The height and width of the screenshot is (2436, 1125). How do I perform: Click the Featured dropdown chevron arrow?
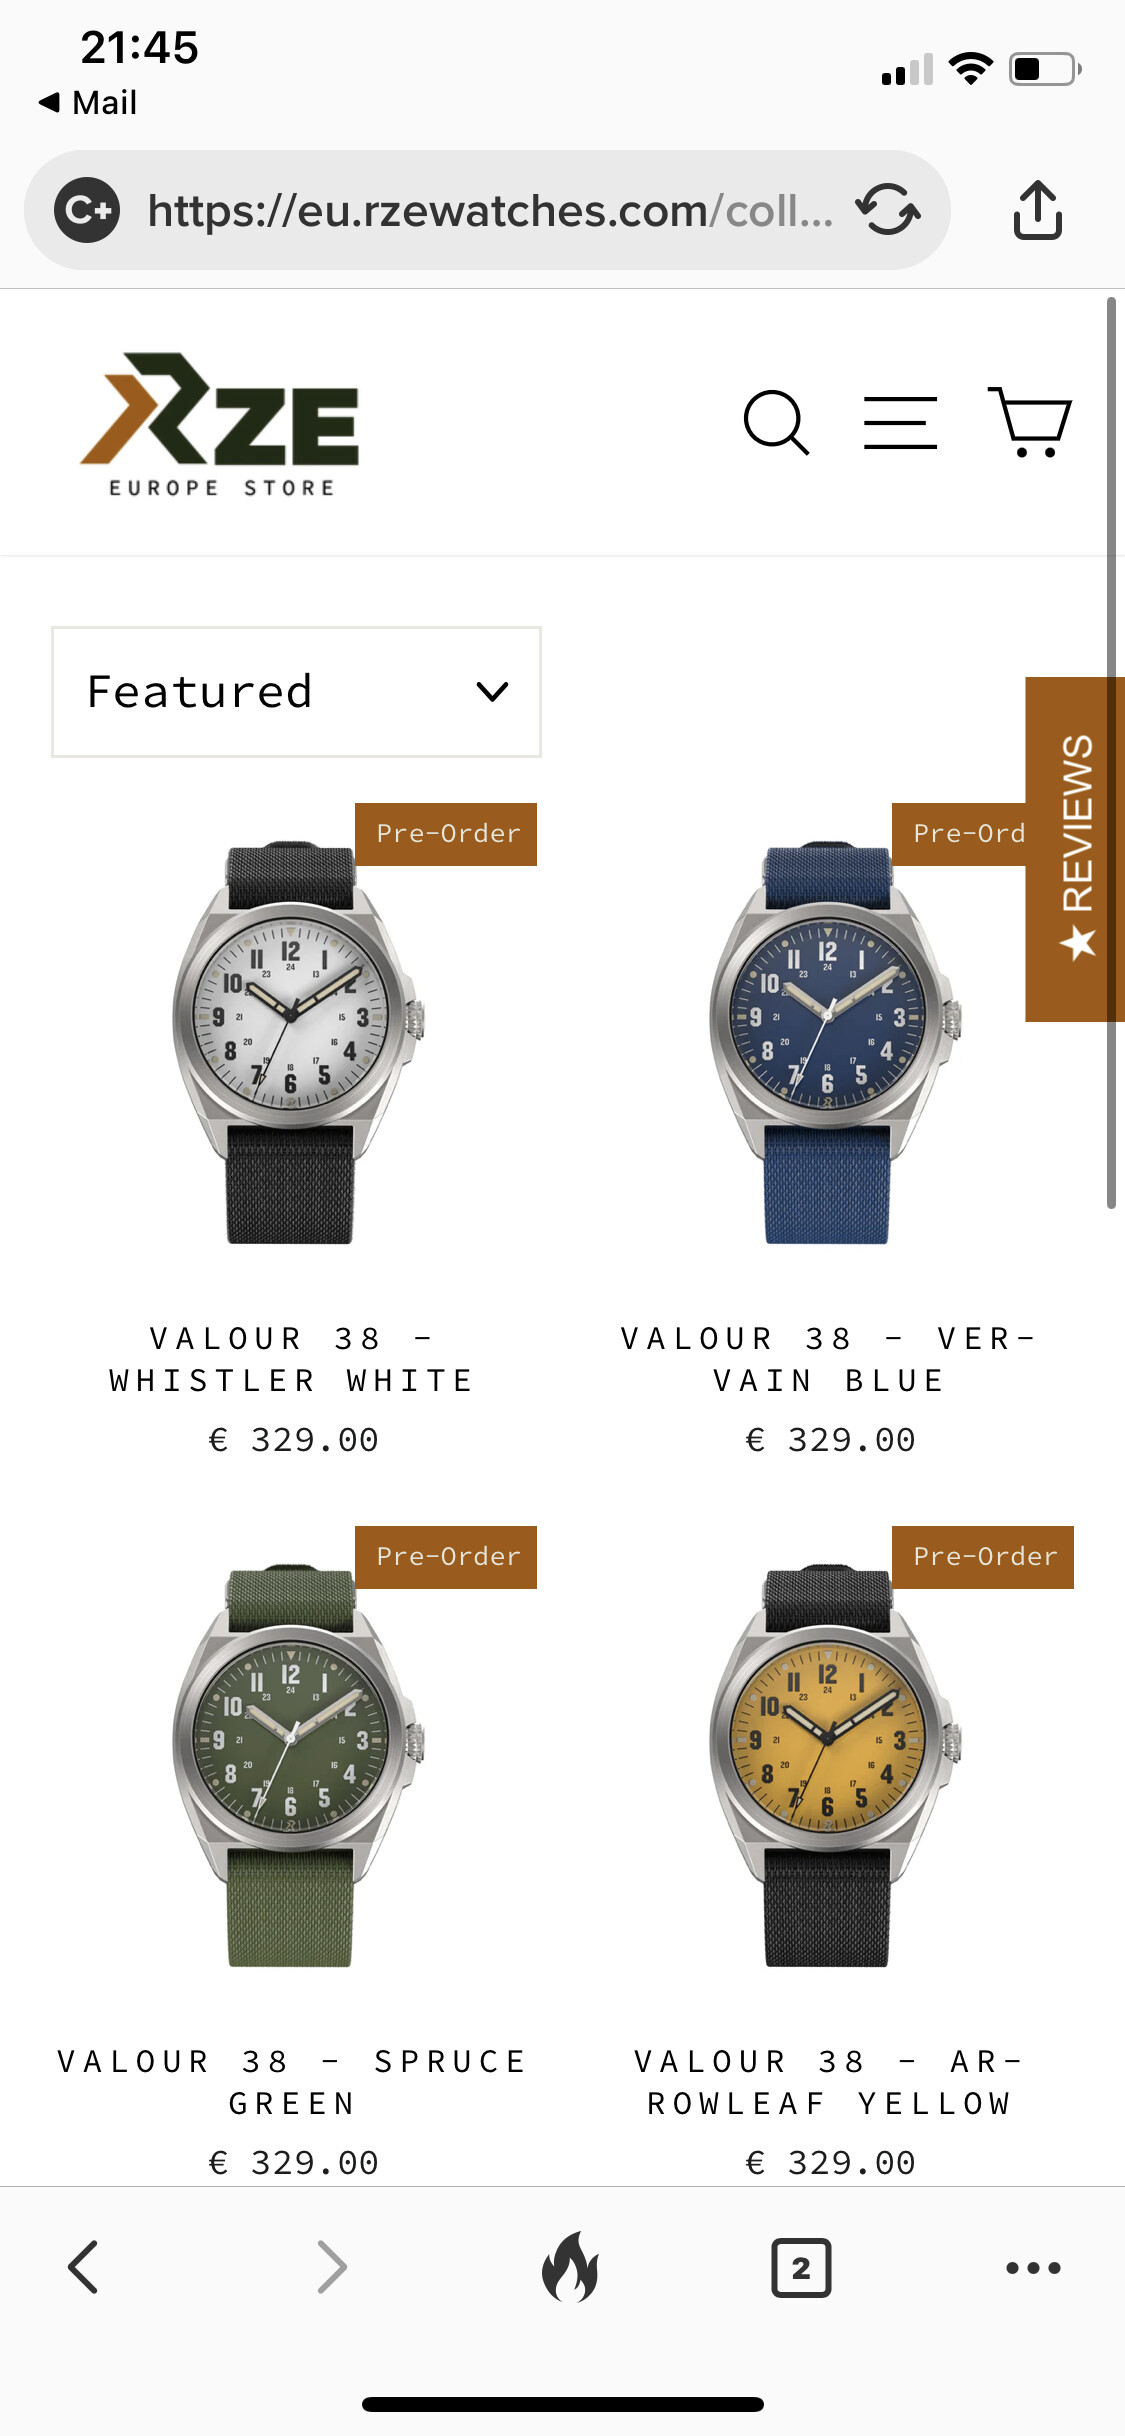pyautogui.click(x=492, y=691)
